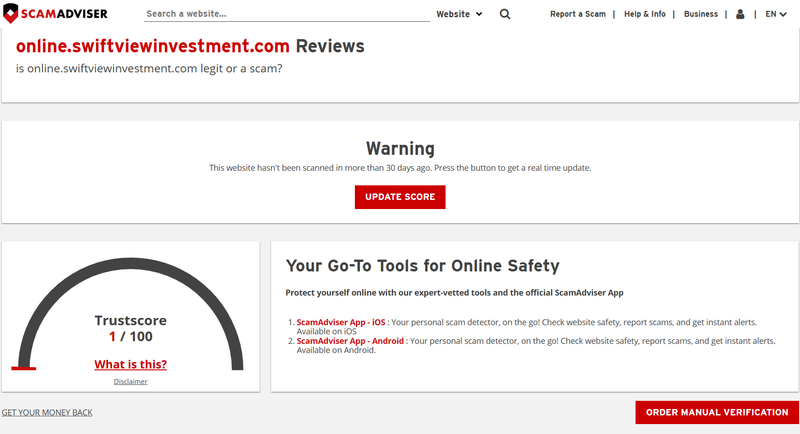Viewport: 800px width, 434px height.
Task: Click the ScamAdviser shield logo
Action: point(55,14)
